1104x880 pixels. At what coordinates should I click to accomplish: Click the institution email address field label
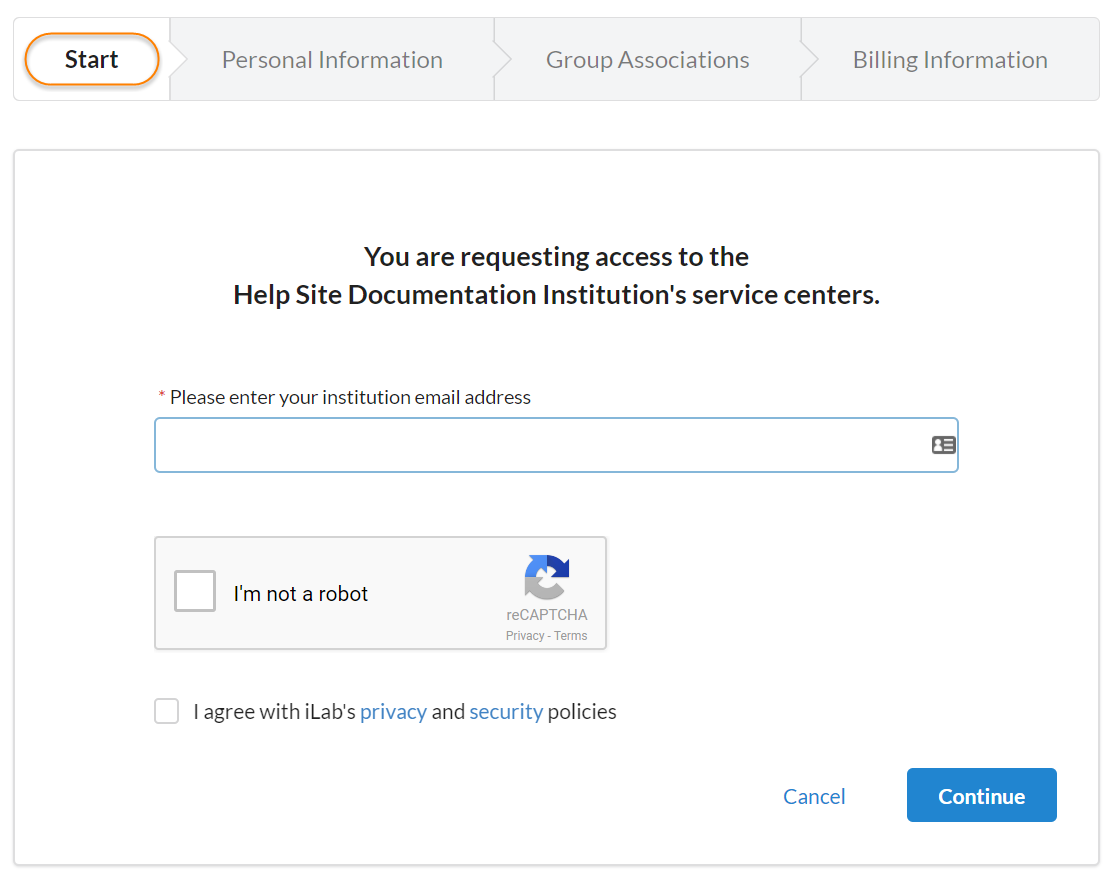pos(350,397)
